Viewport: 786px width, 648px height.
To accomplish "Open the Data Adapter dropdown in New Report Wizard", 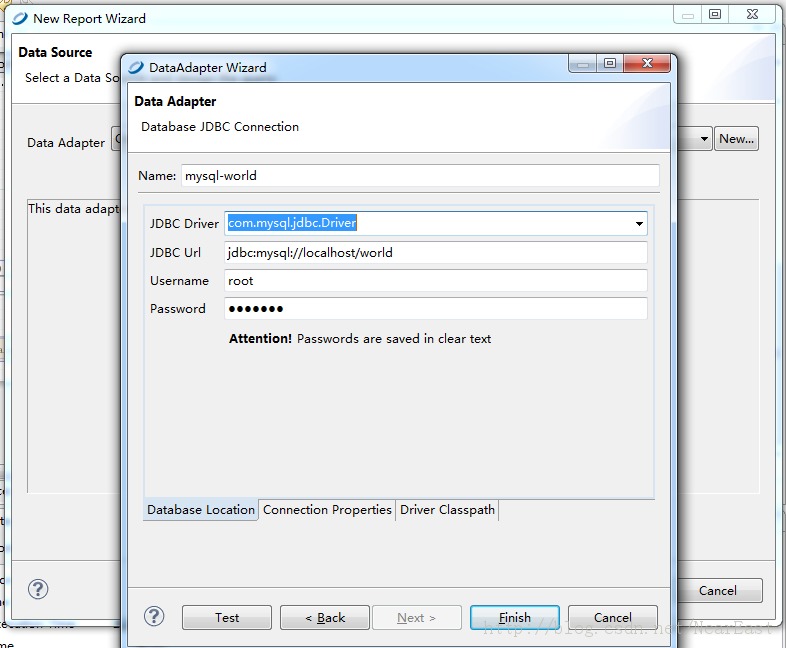I will click(704, 138).
